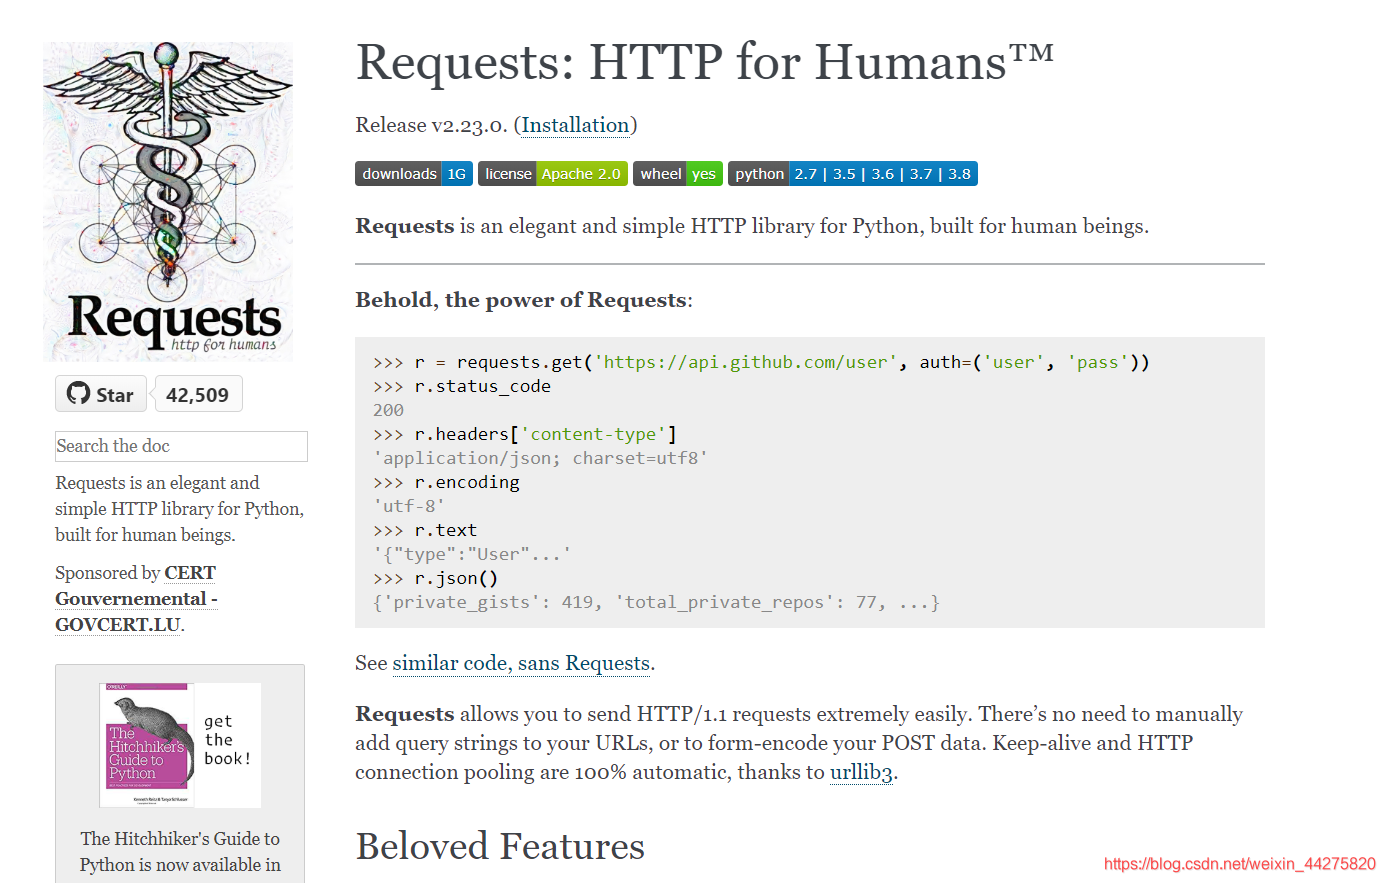Screen dimensions: 1386x883
Task: Click the Beloved Features heading
Action: click(x=500, y=846)
